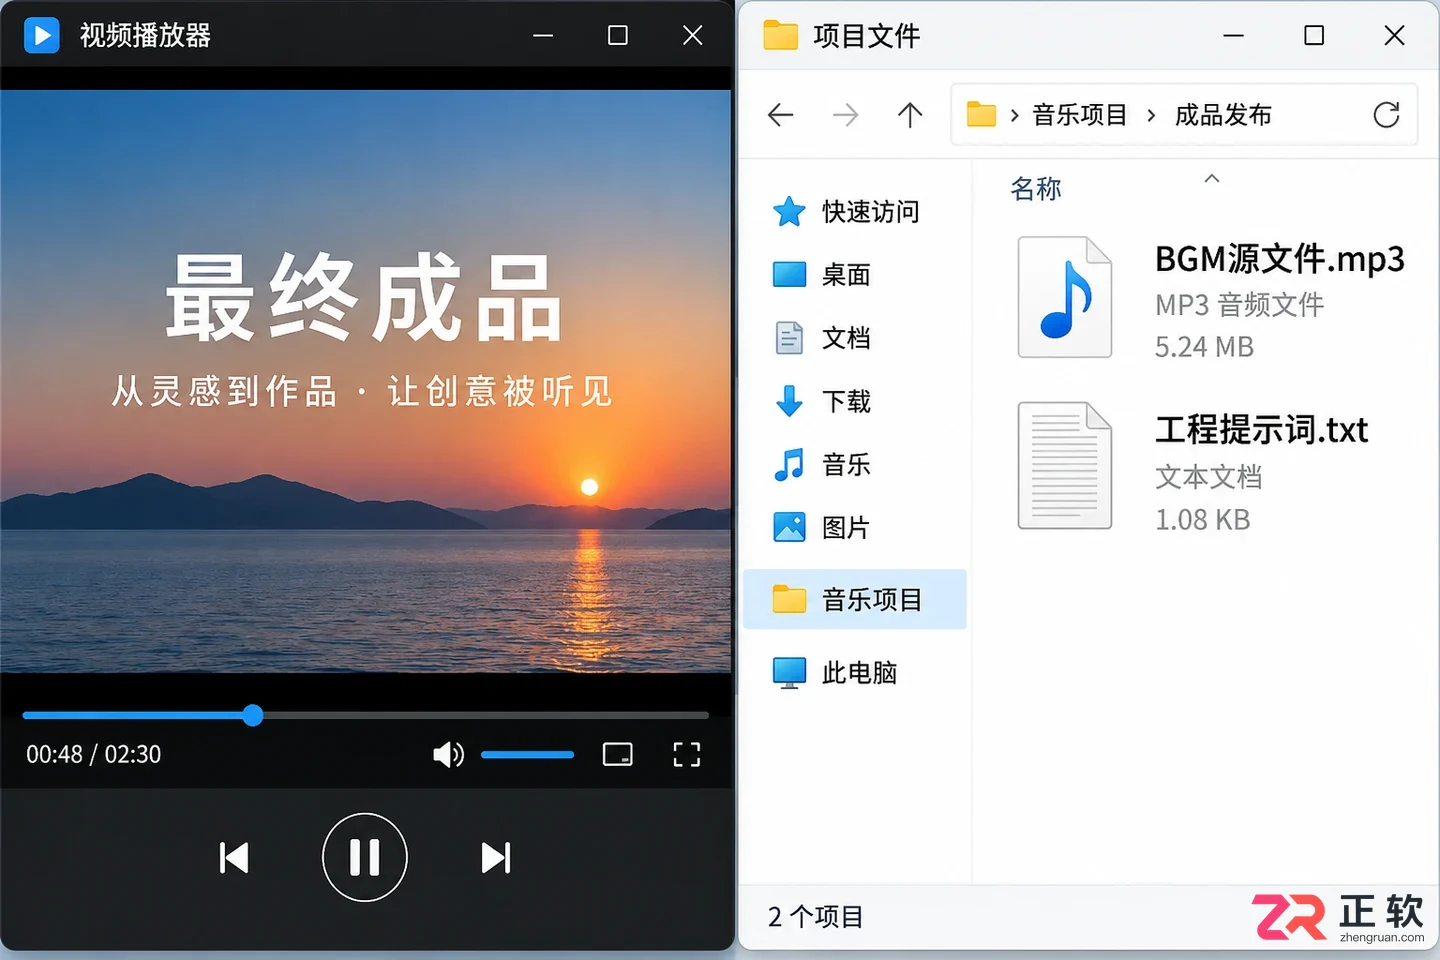The height and width of the screenshot is (960, 1440).
Task: Go back in the file explorer
Action: [x=781, y=115]
